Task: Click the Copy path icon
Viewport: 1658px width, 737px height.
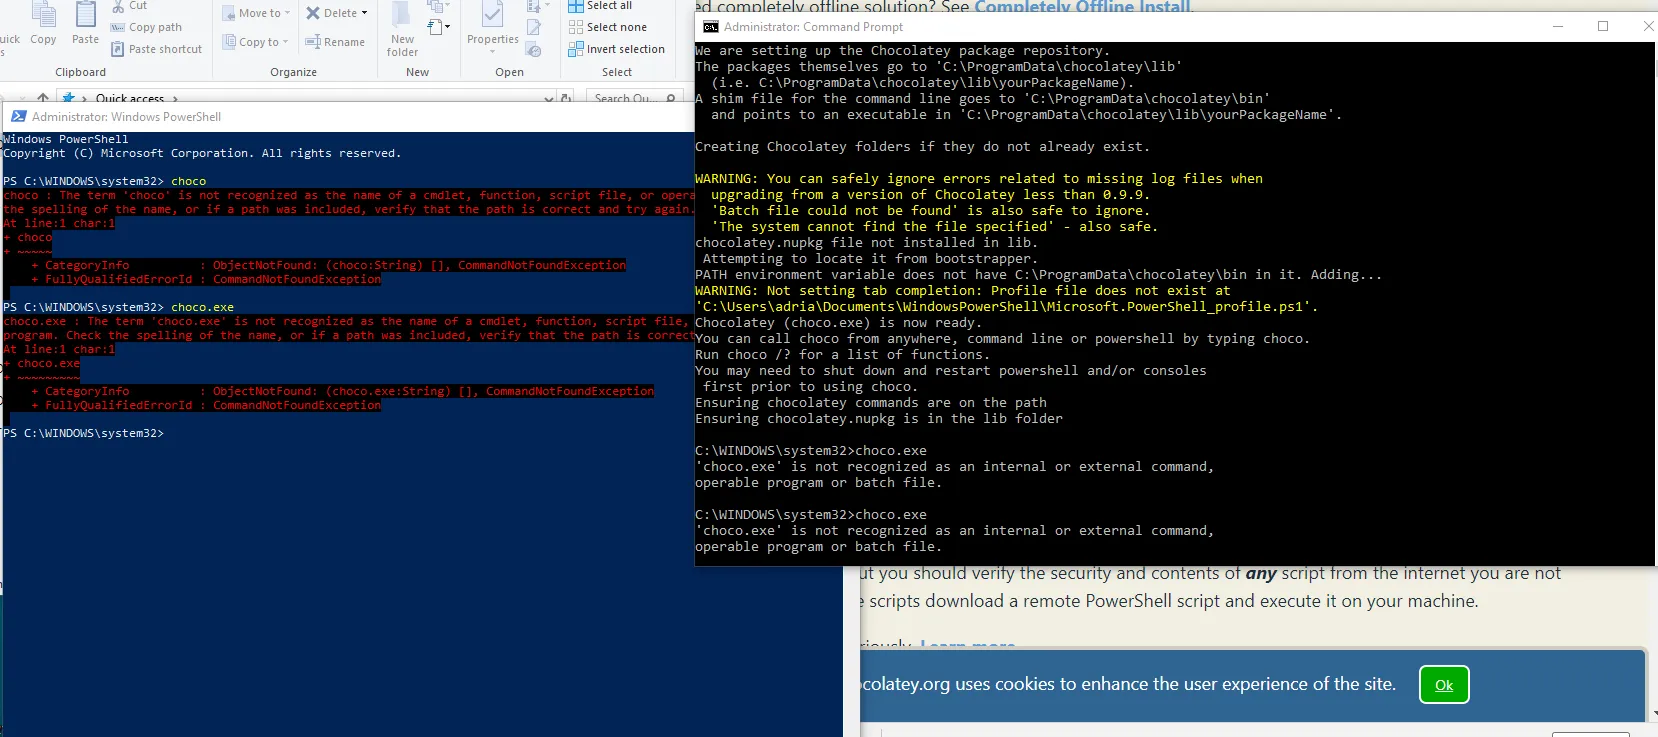Action: tap(118, 27)
